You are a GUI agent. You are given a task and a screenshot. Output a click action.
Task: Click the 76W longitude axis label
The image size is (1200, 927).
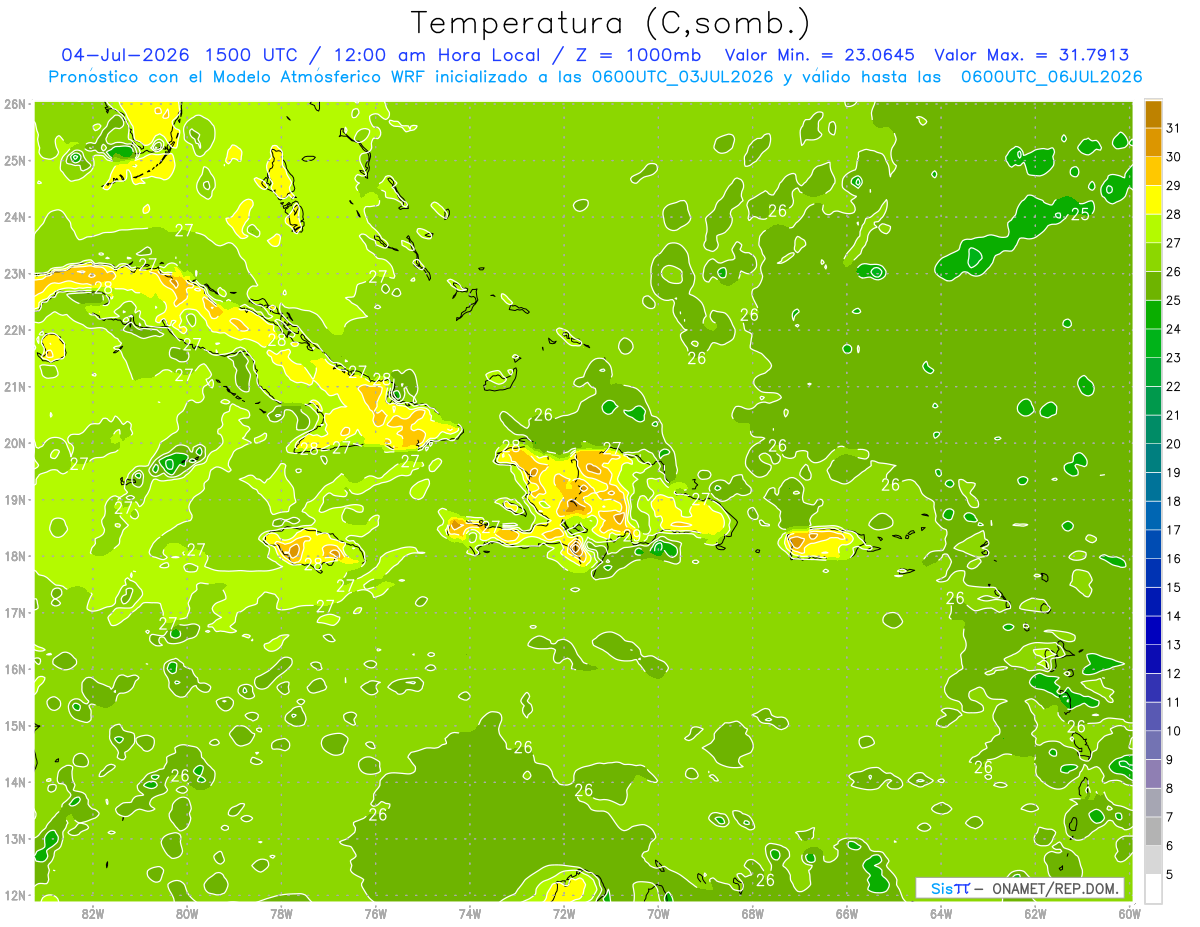375,913
